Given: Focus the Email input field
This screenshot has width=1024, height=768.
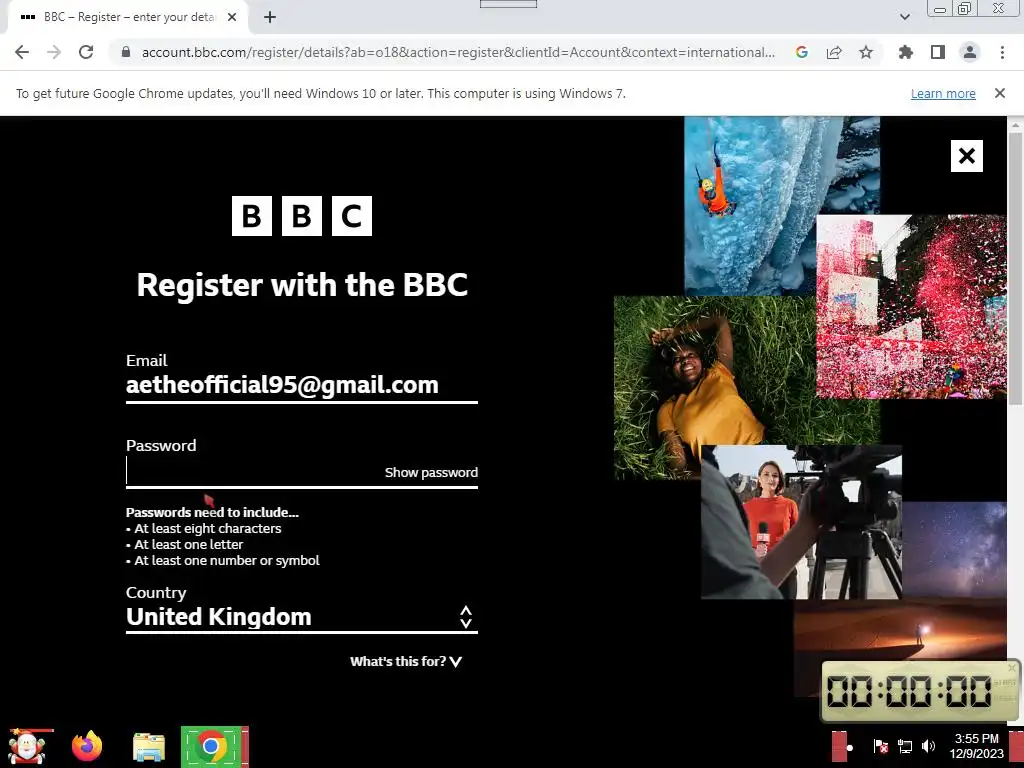Looking at the screenshot, I should tap(302, 385).
